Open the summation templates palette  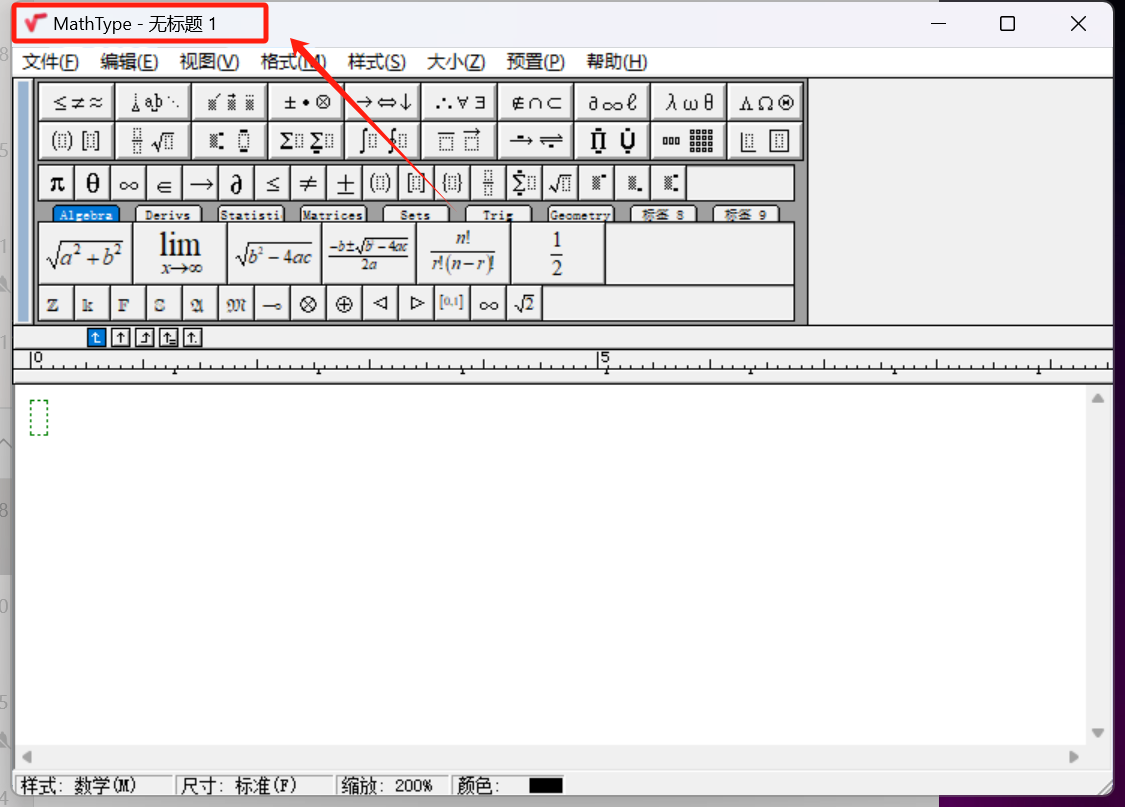[x=307, y=141]
